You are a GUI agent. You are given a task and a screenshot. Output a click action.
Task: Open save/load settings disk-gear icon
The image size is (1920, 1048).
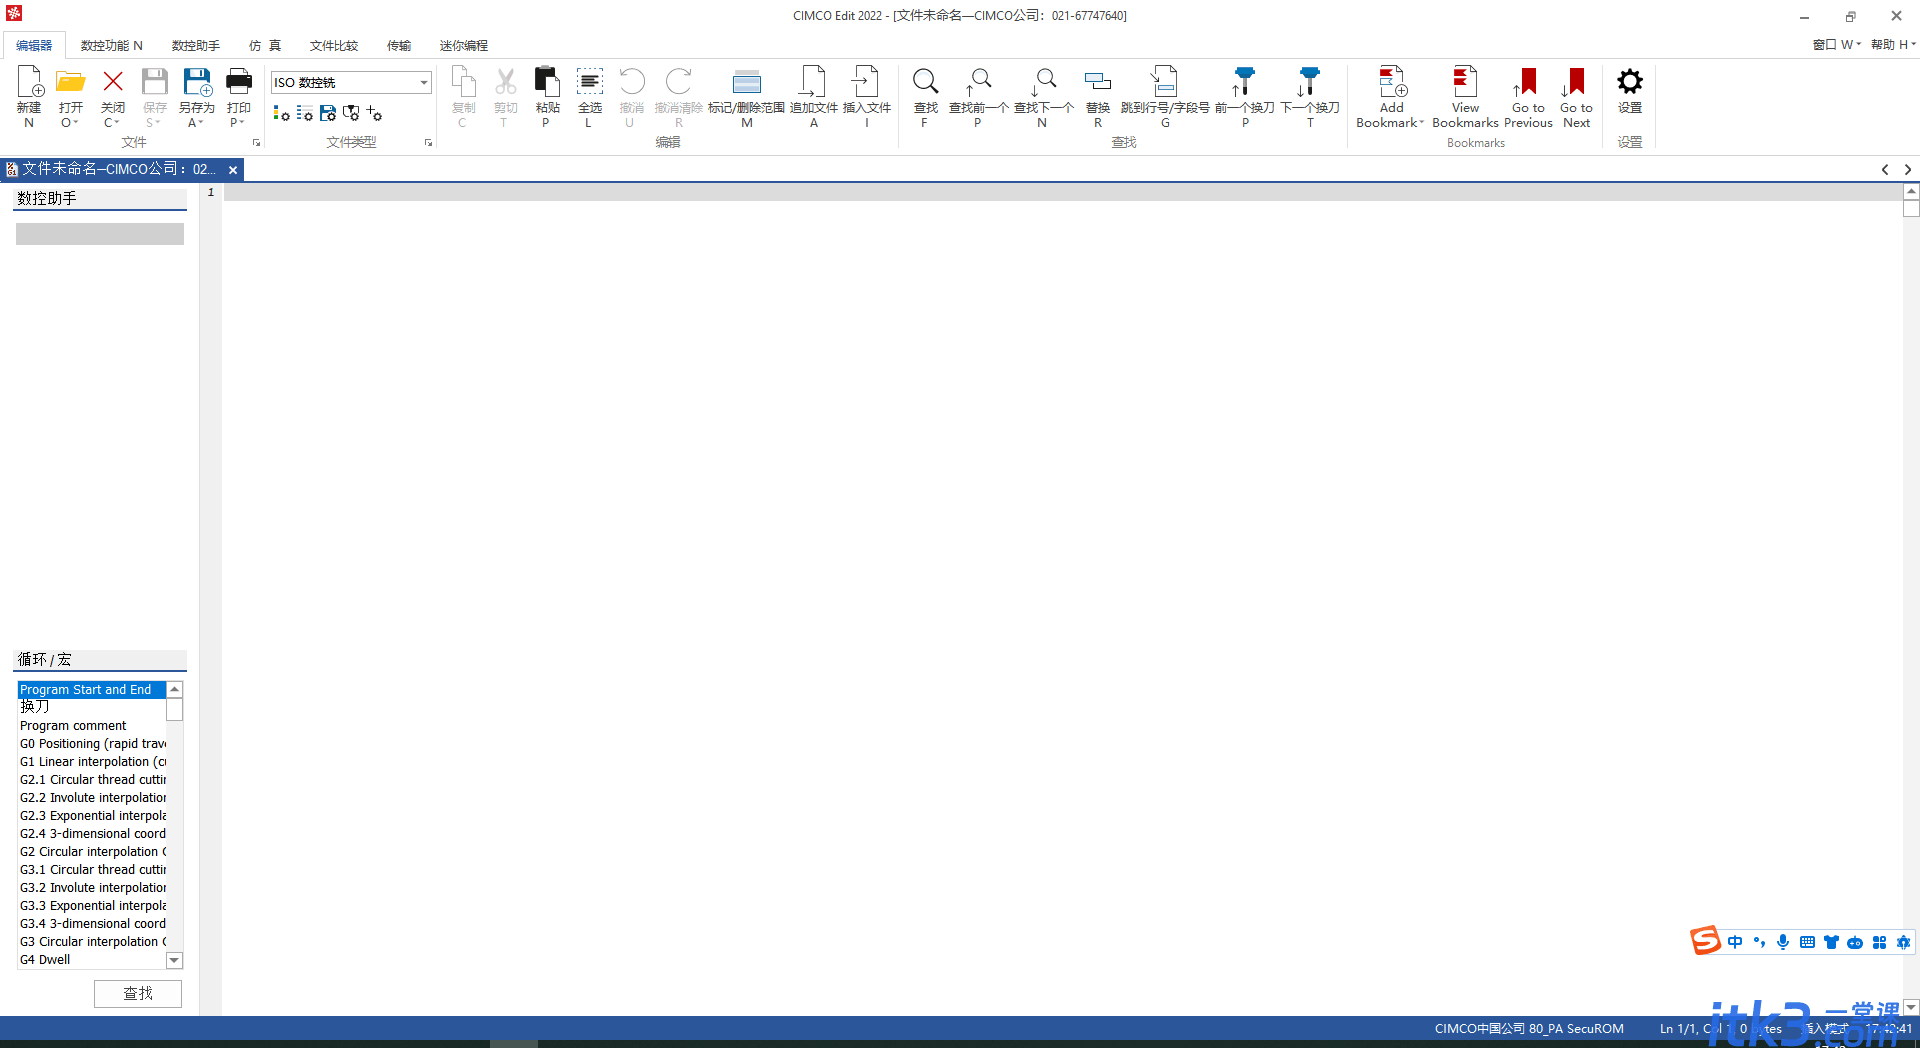328,114
